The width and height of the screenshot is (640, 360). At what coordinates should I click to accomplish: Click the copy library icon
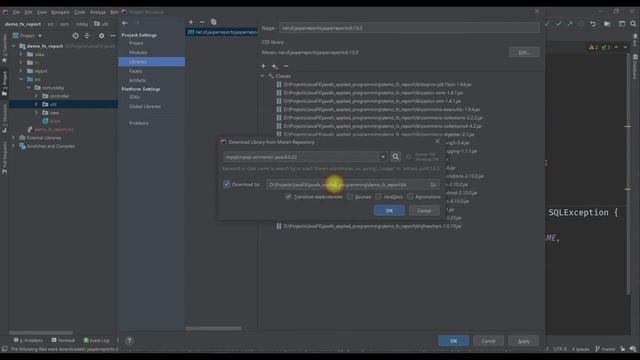[x=213, y=22]
